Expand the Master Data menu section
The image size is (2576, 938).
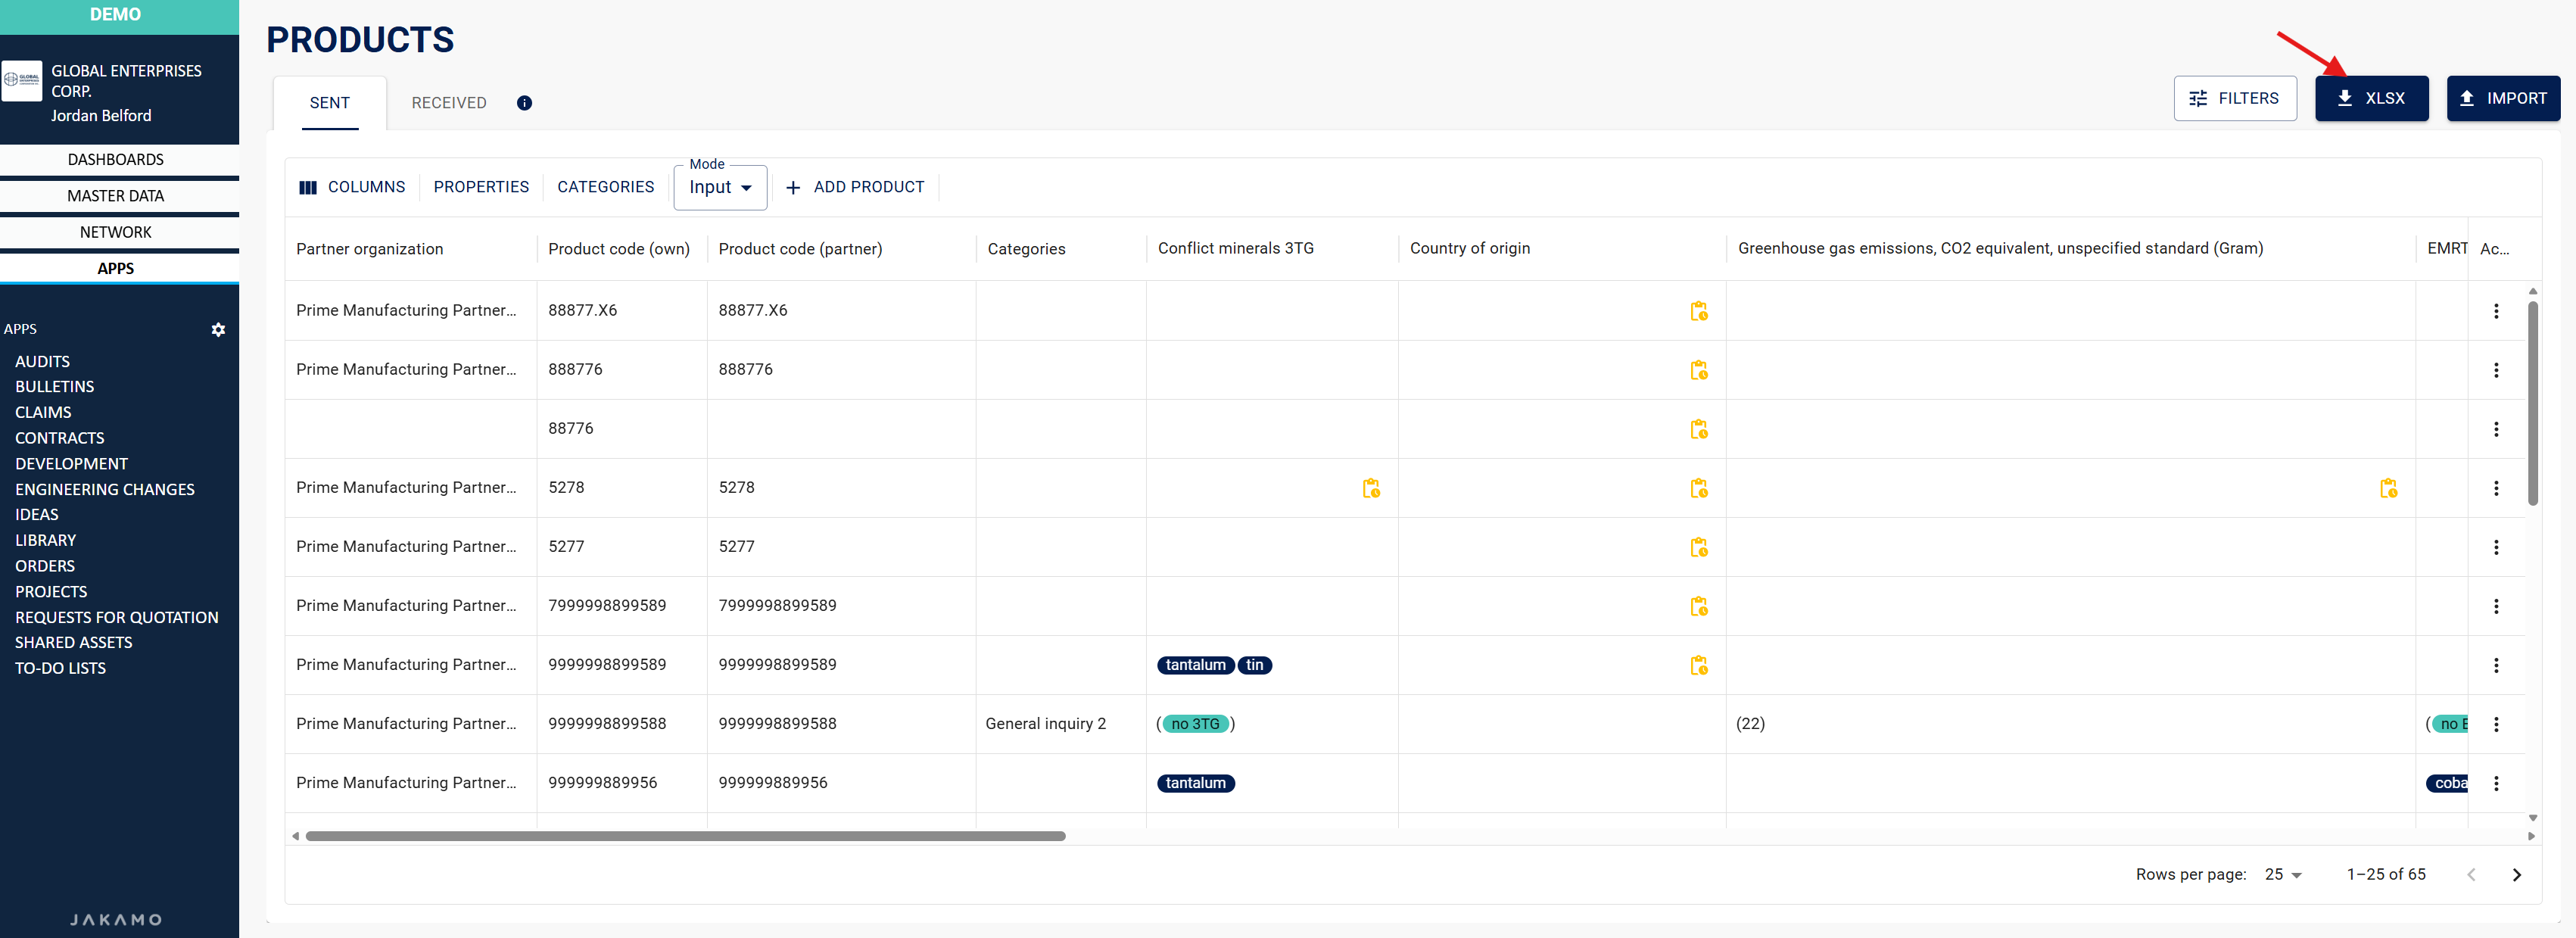coord(116,196)
